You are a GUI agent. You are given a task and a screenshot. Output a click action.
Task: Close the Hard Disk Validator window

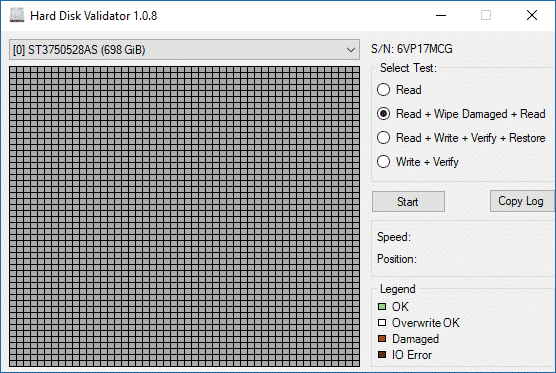pyautogui.click(x=532, y=15)
